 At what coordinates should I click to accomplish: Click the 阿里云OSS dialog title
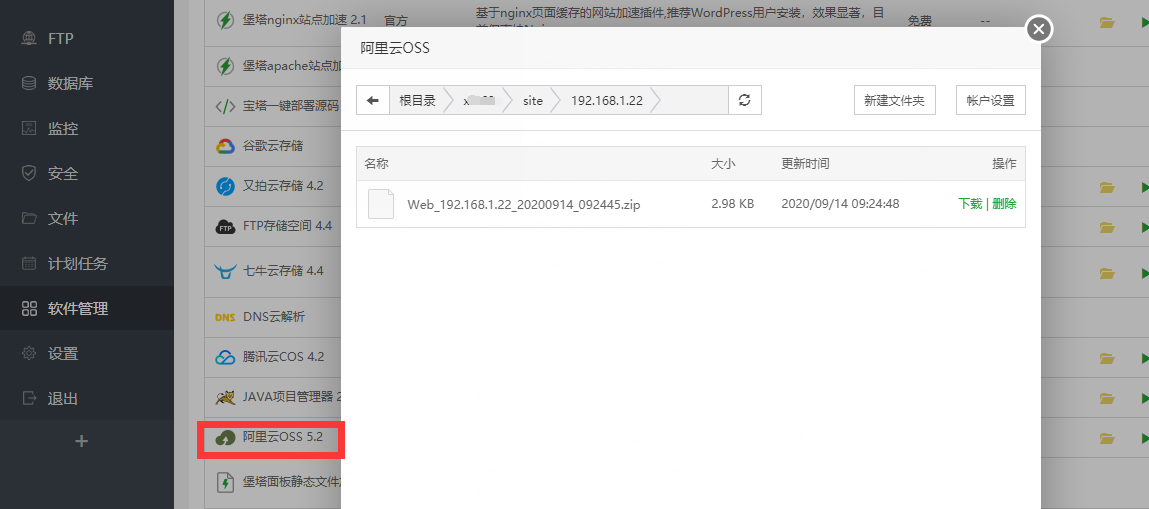(x=394, y=48)
